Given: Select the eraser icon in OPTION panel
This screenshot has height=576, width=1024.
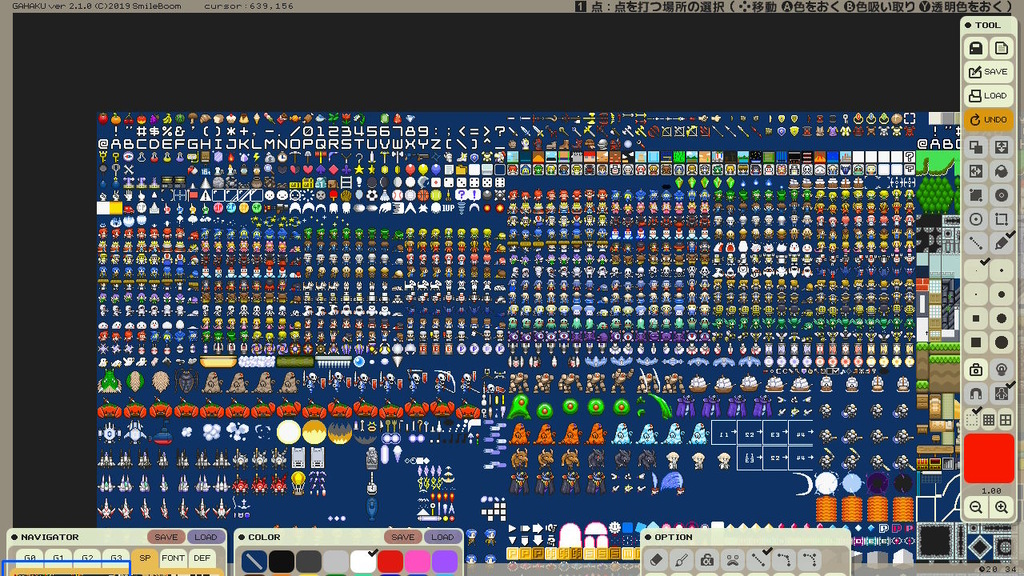Looking at the screenshot, I should 657,560.
